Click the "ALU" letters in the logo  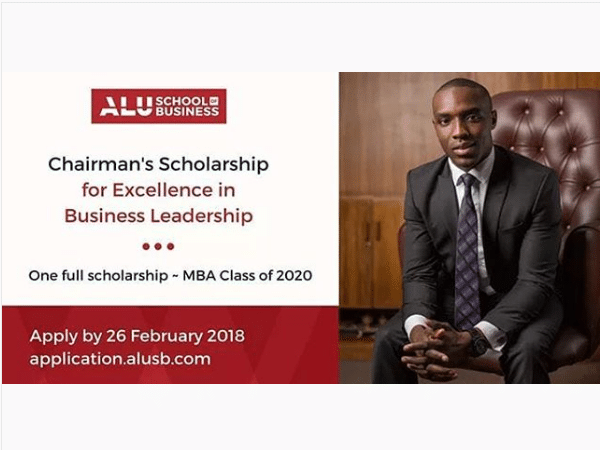[x=116, y=106]
